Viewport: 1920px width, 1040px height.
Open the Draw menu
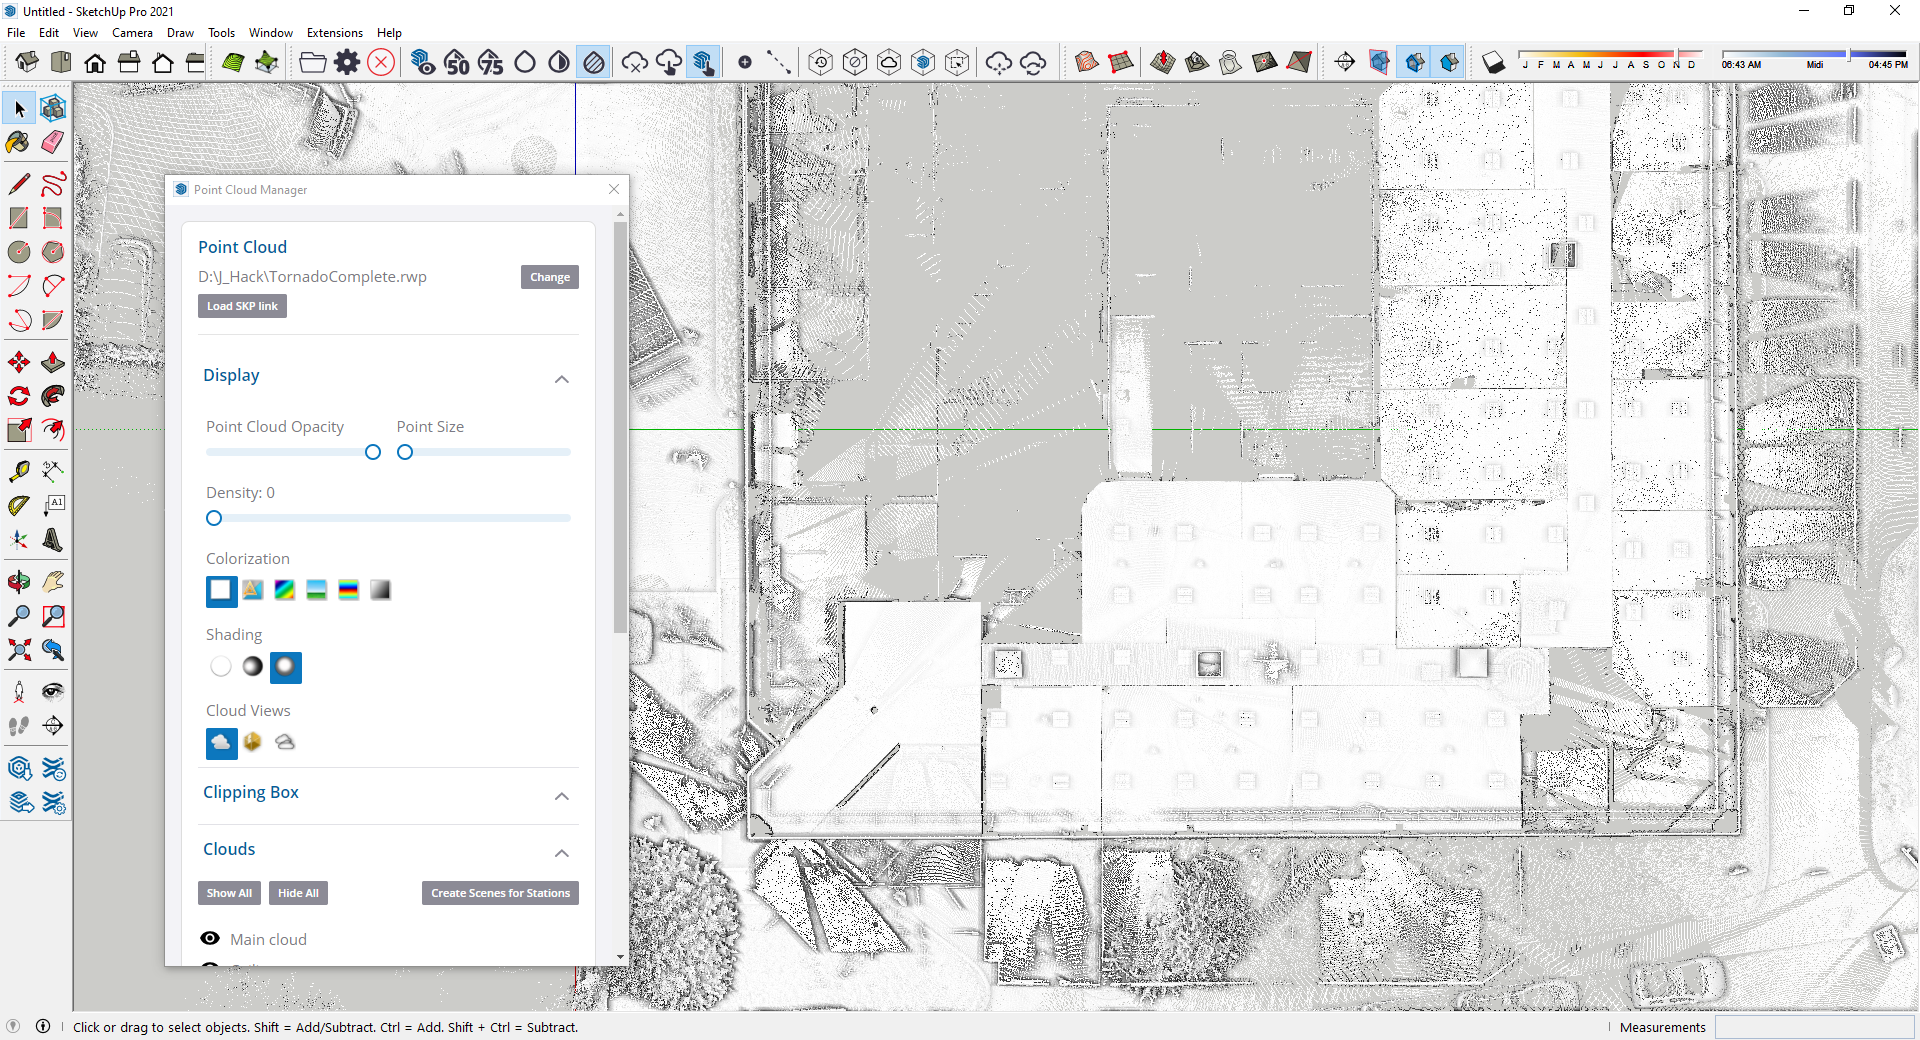point(180,33)
